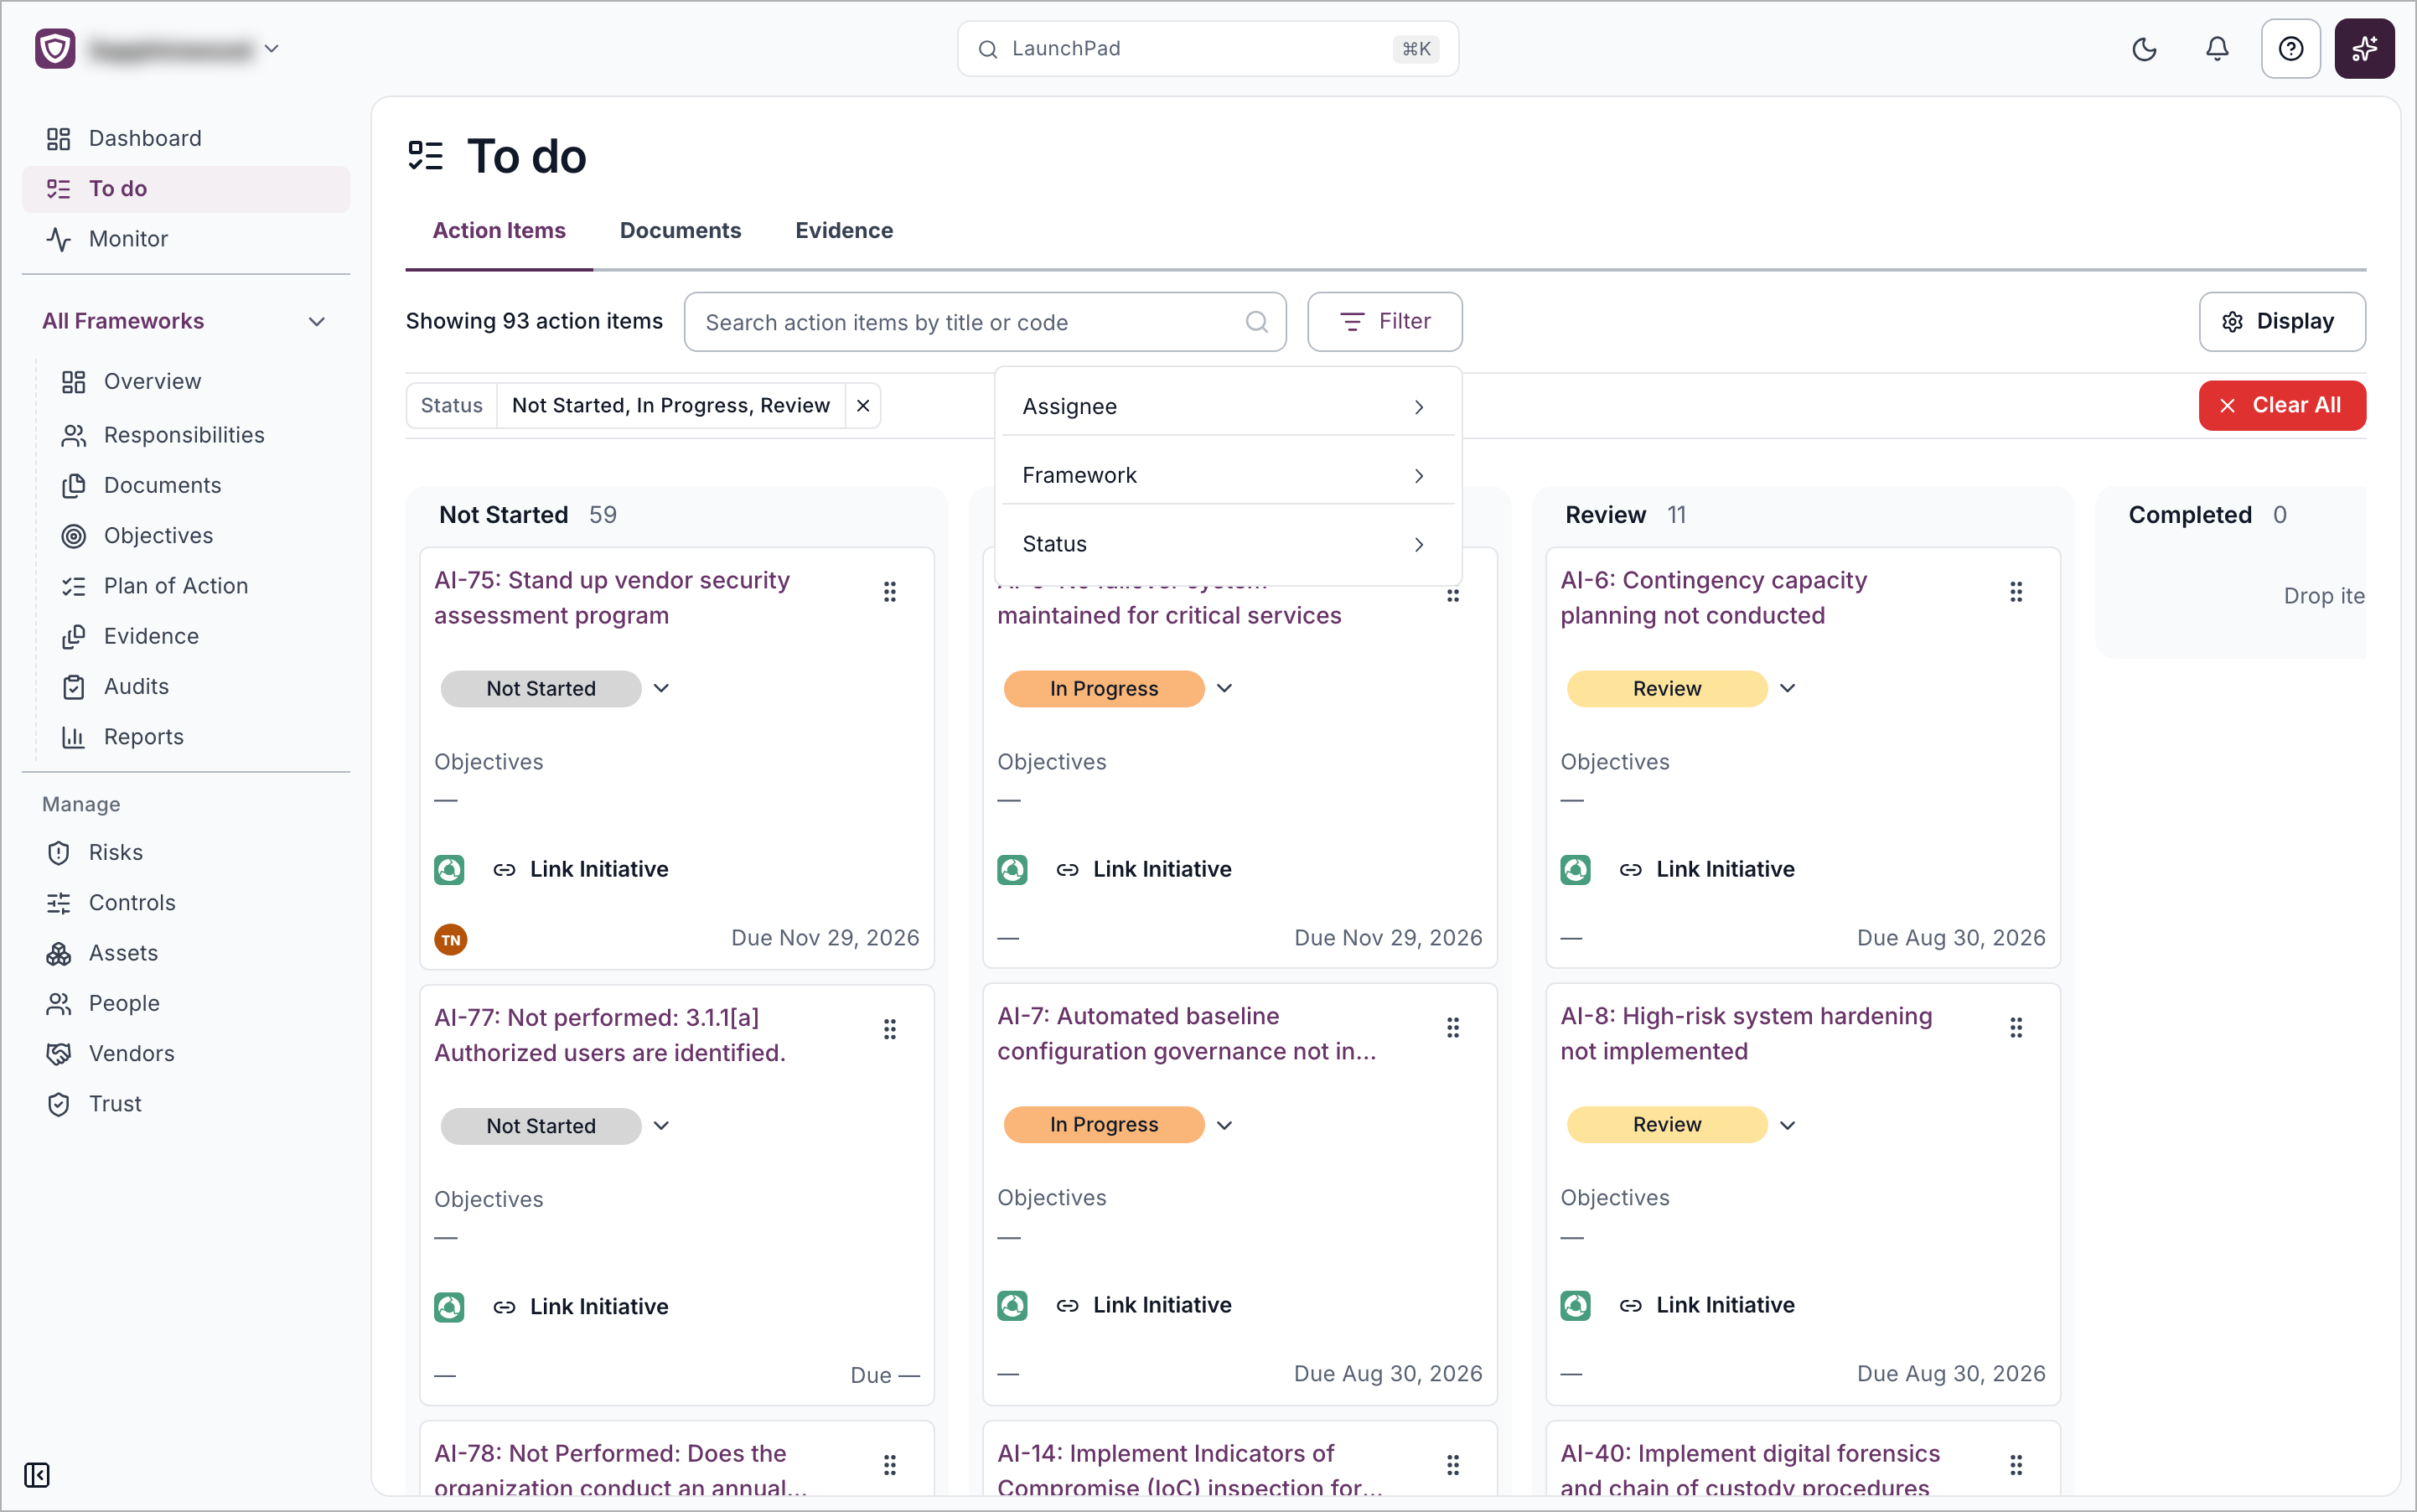The image size is (2417, 1512).
Task: Open drag handle menu on AI-8 card
Action: (x=2015, y=1027)
